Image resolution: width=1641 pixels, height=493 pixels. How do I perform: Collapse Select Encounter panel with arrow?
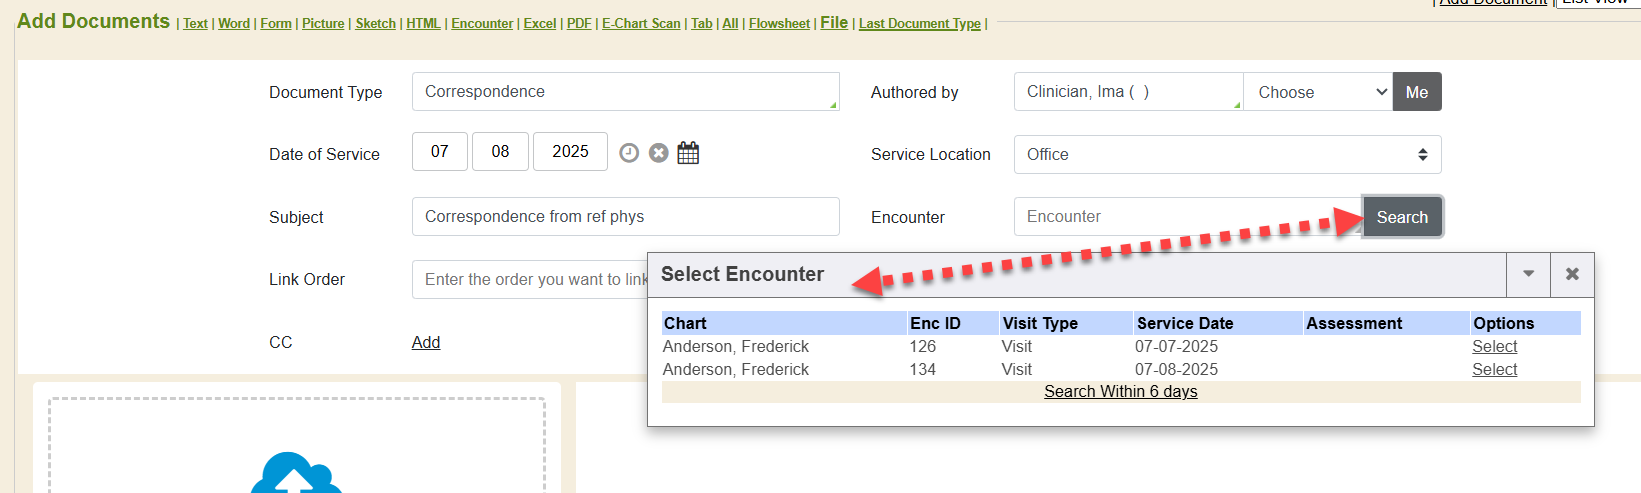[1528, 274]
